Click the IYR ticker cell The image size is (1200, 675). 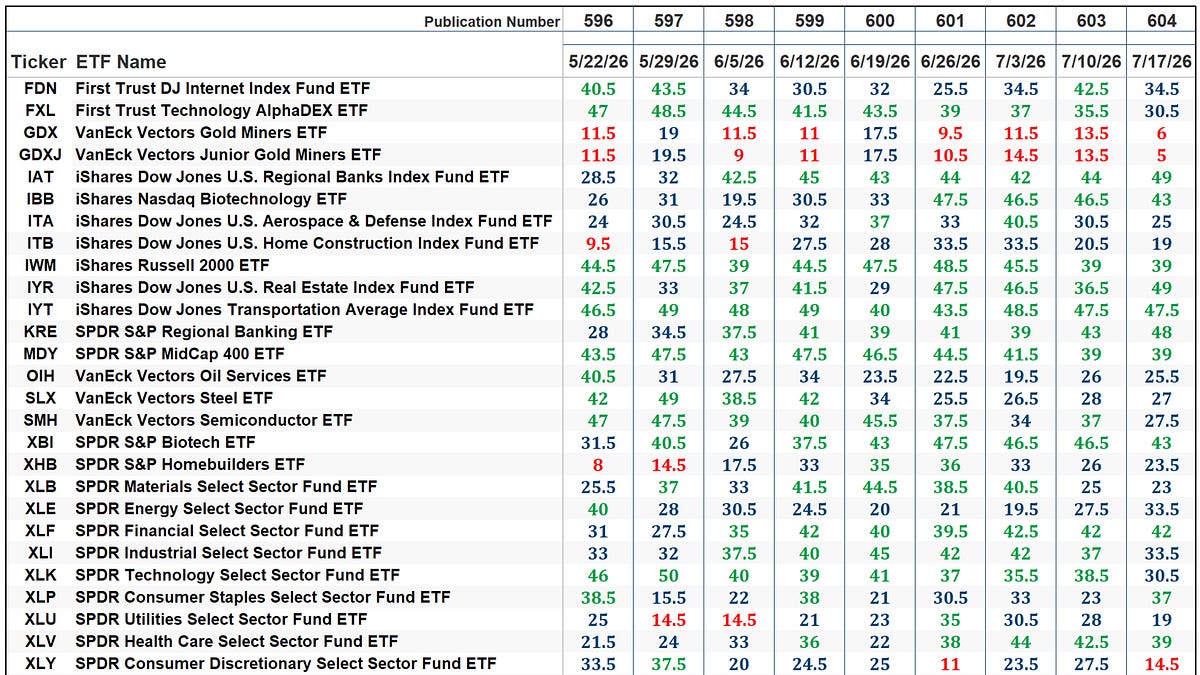click(x=39, y=288)
